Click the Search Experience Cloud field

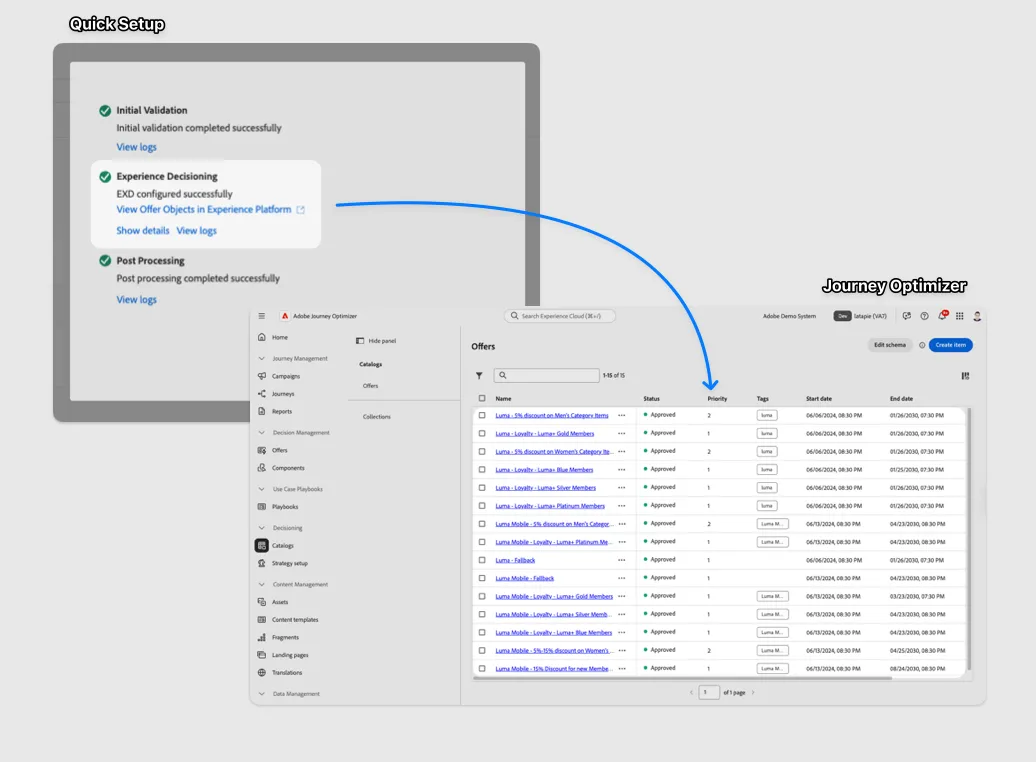click(x=560, y=316)
